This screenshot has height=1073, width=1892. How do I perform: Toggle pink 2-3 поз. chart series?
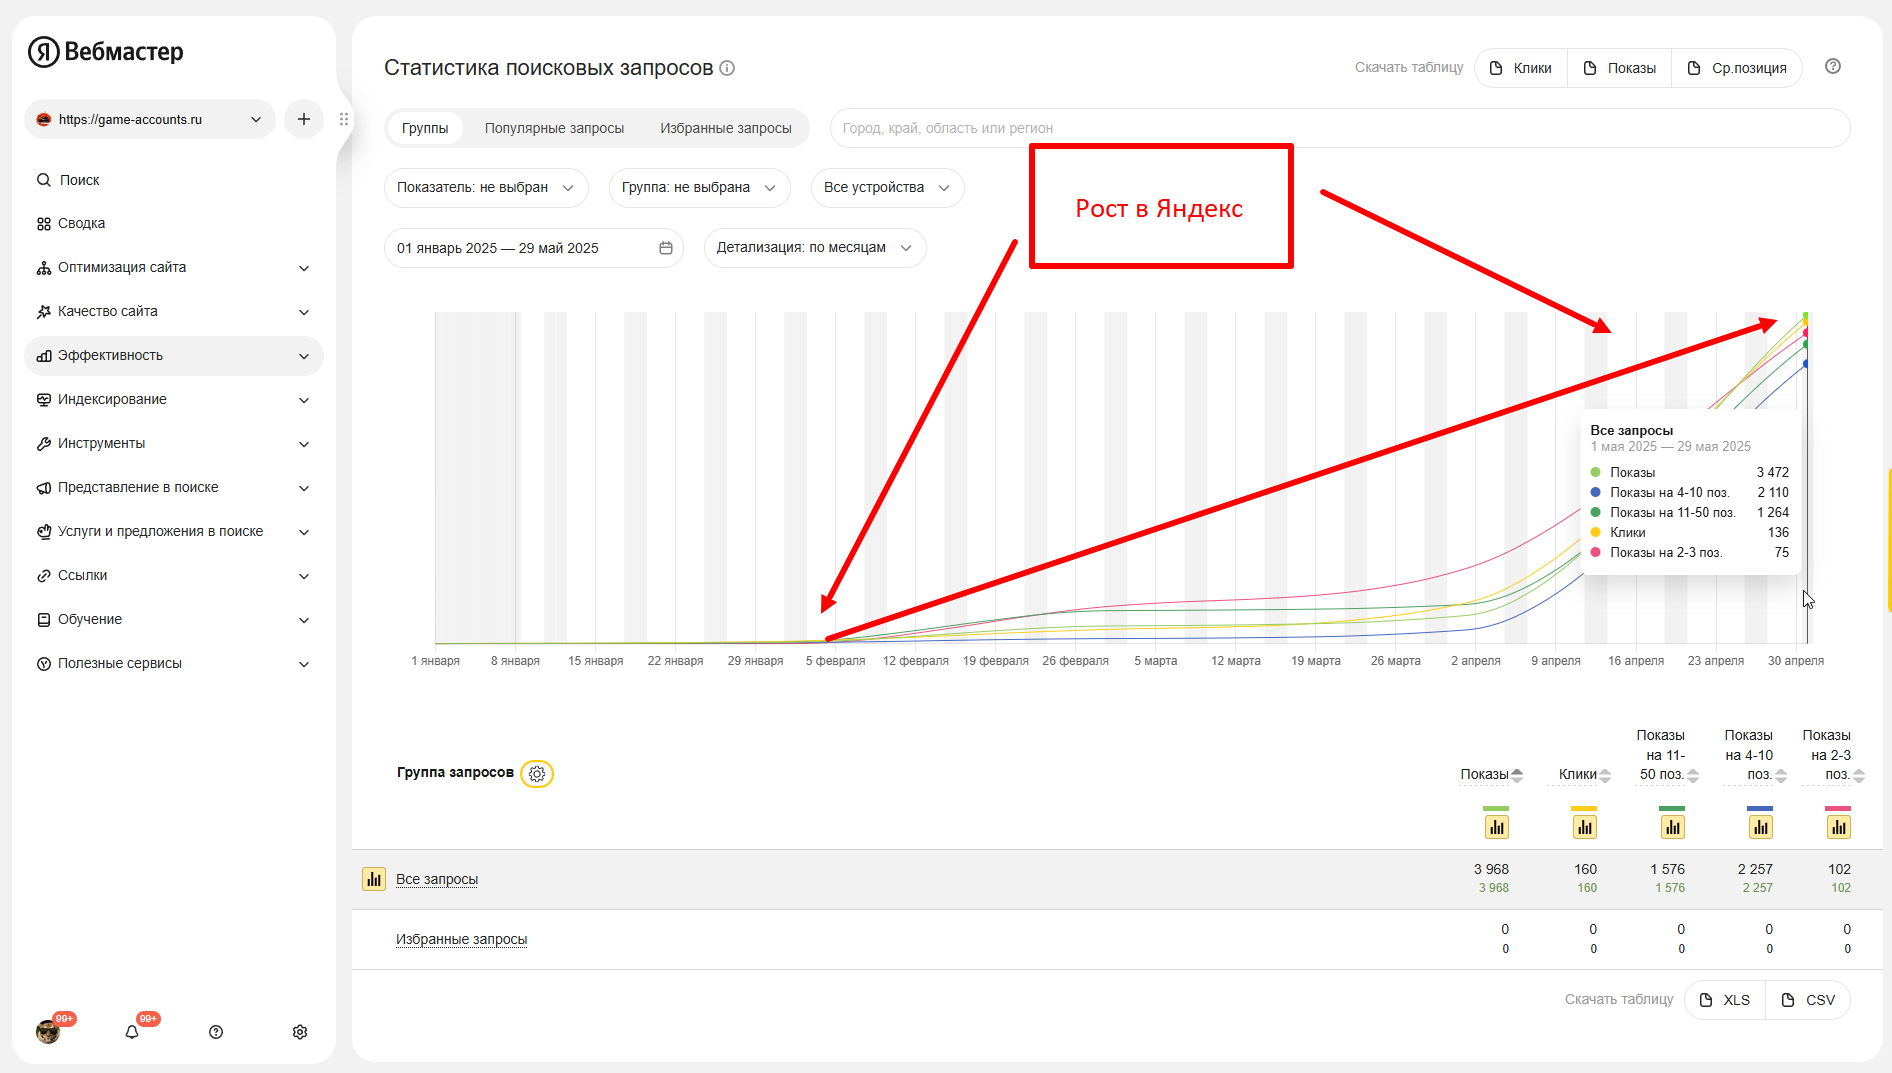(1839, 826)
